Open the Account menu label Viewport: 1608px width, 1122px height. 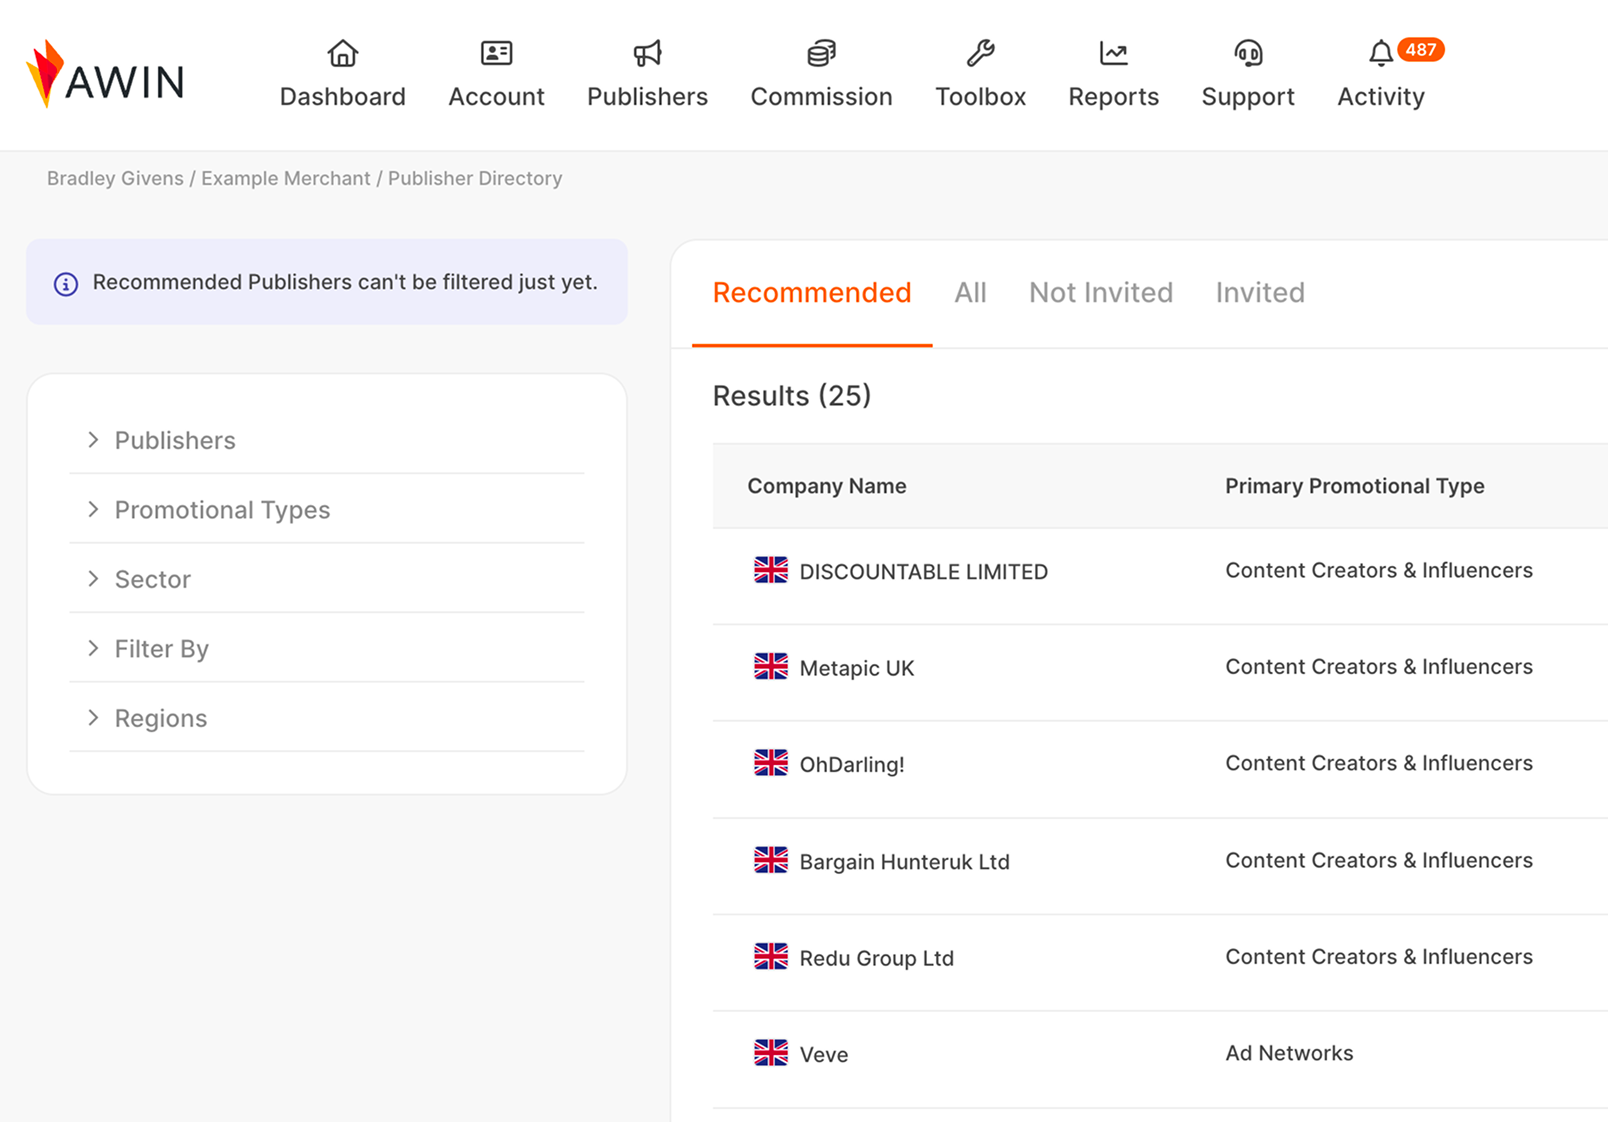pyautogui.click(x=496, y=97)
